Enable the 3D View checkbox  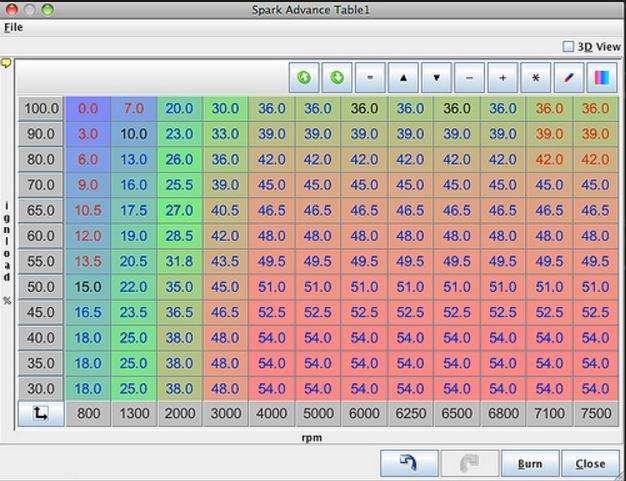pos(568,46)
